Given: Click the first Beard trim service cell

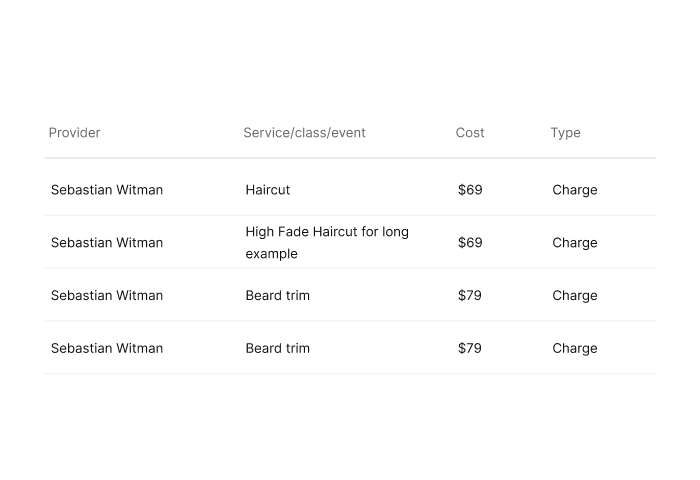Looking at the screenshot, I should (277, 295).
